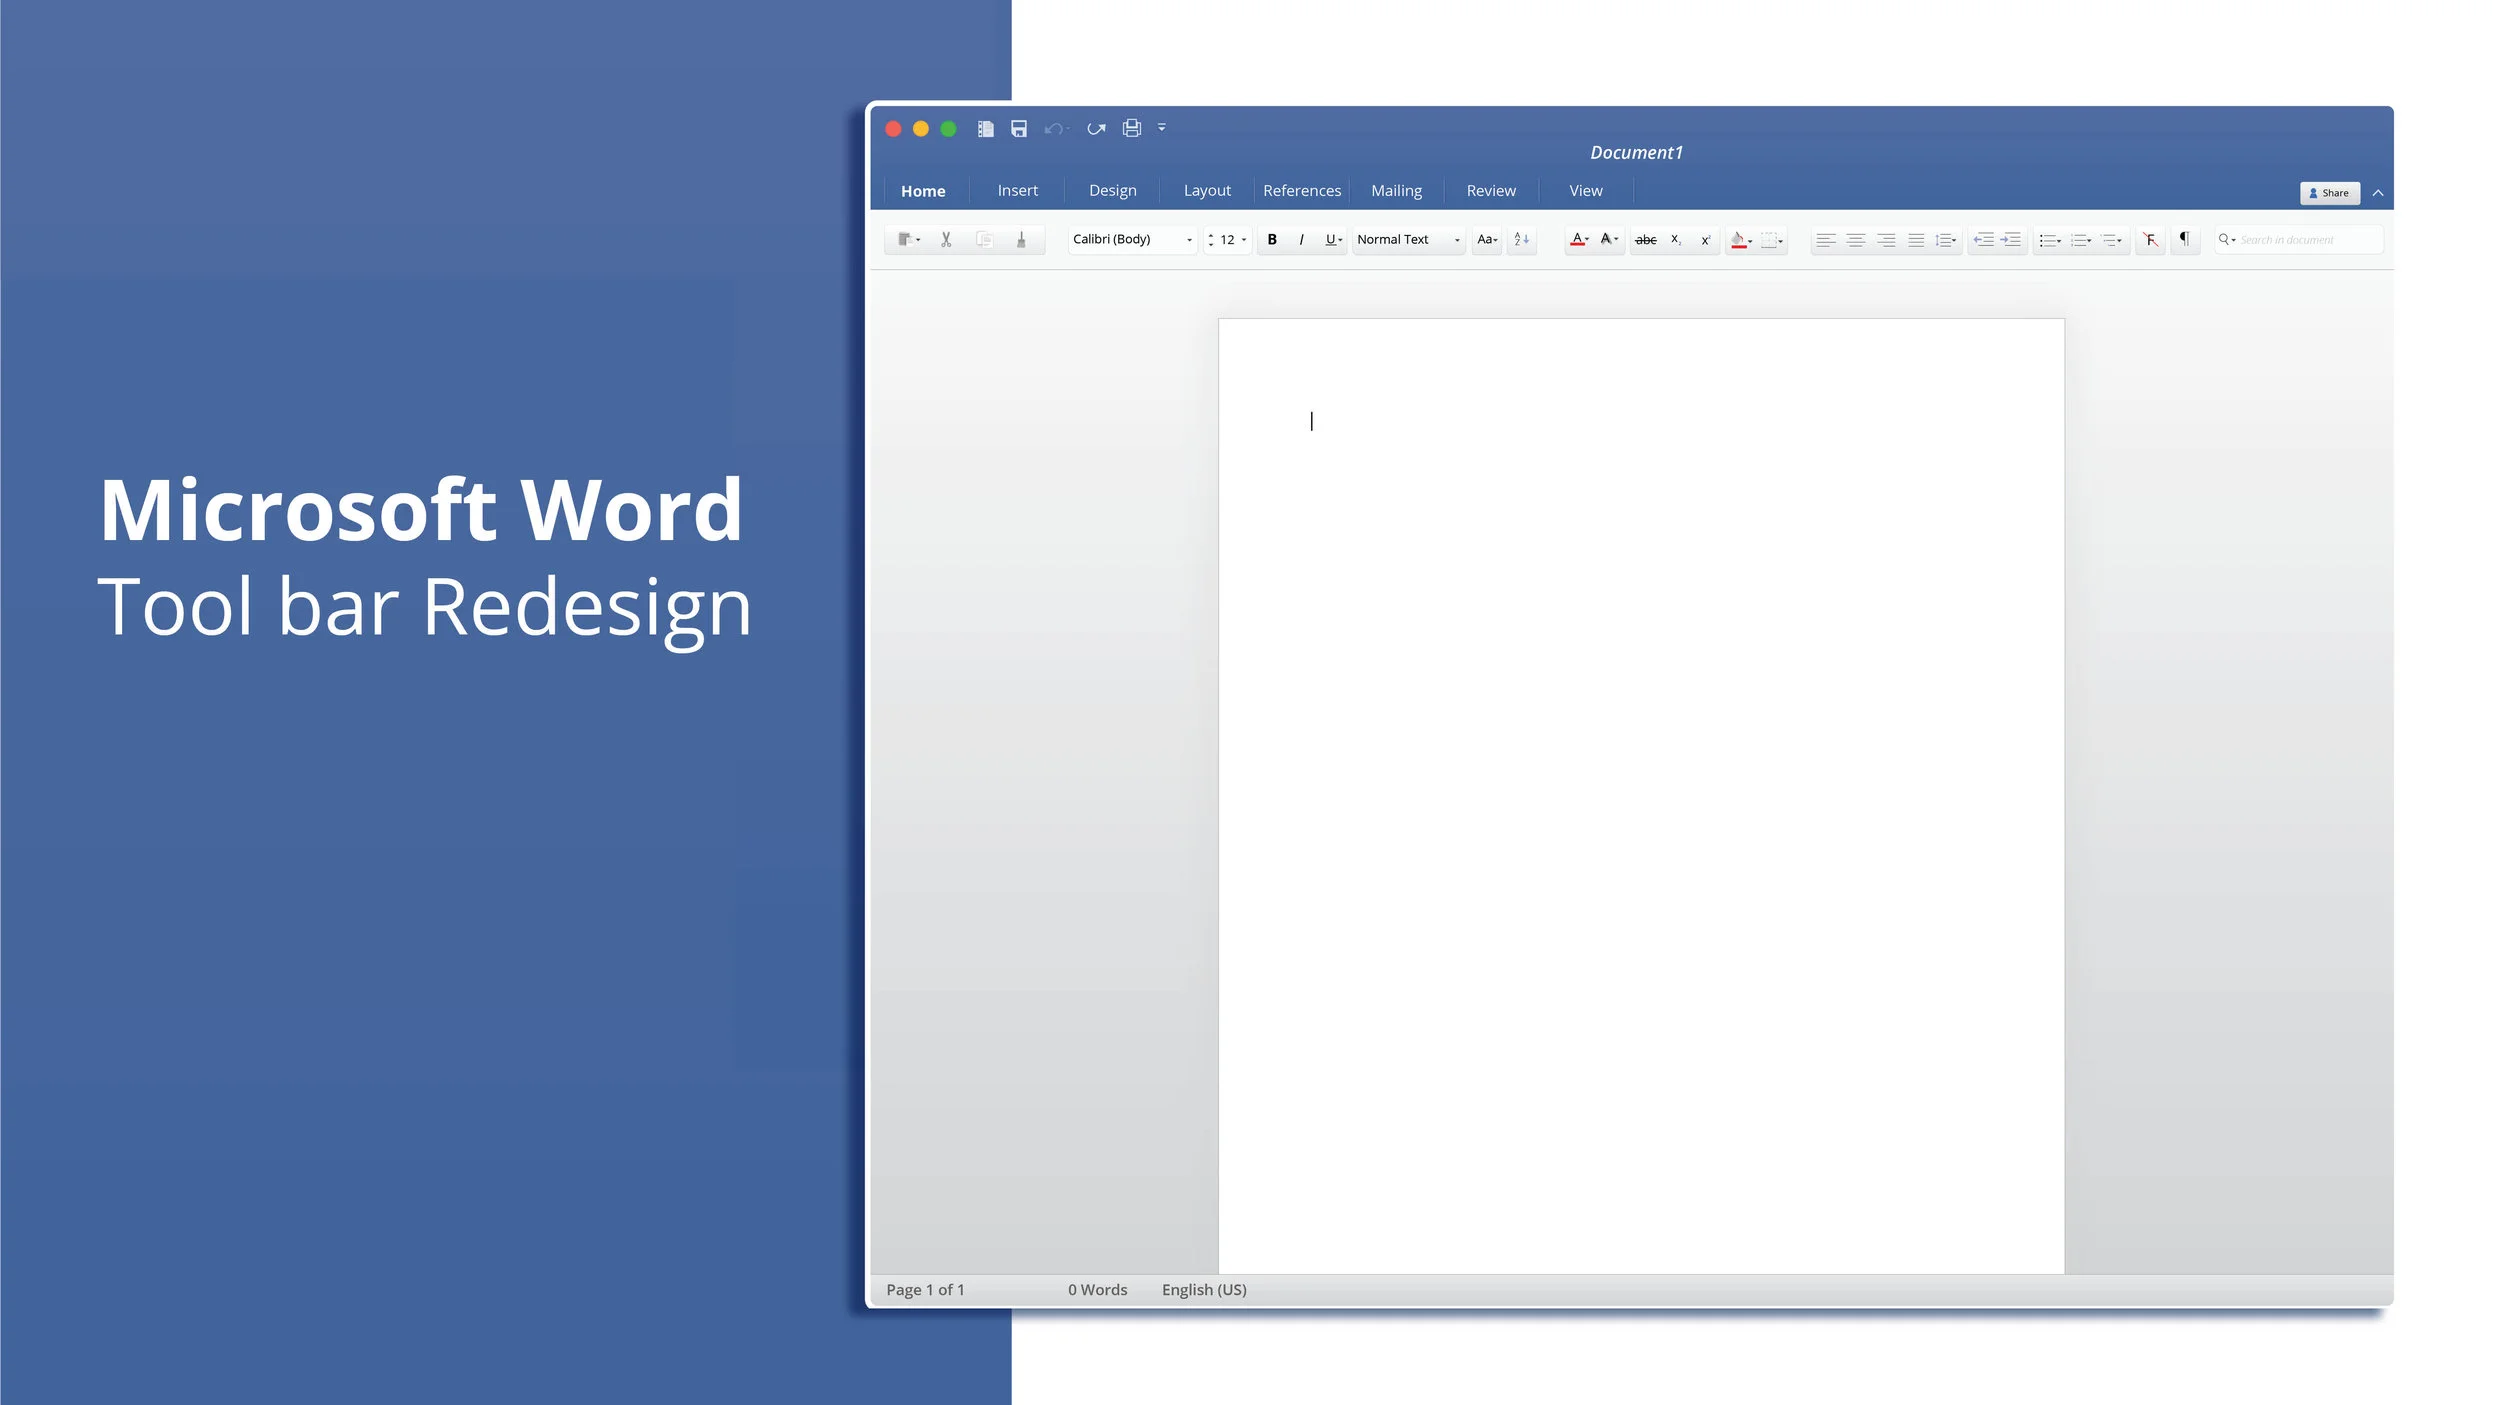Open the Paste clipboard dropdown
The width and height of the screenshot is (2500, 1405).
click(x=908, y=240)
